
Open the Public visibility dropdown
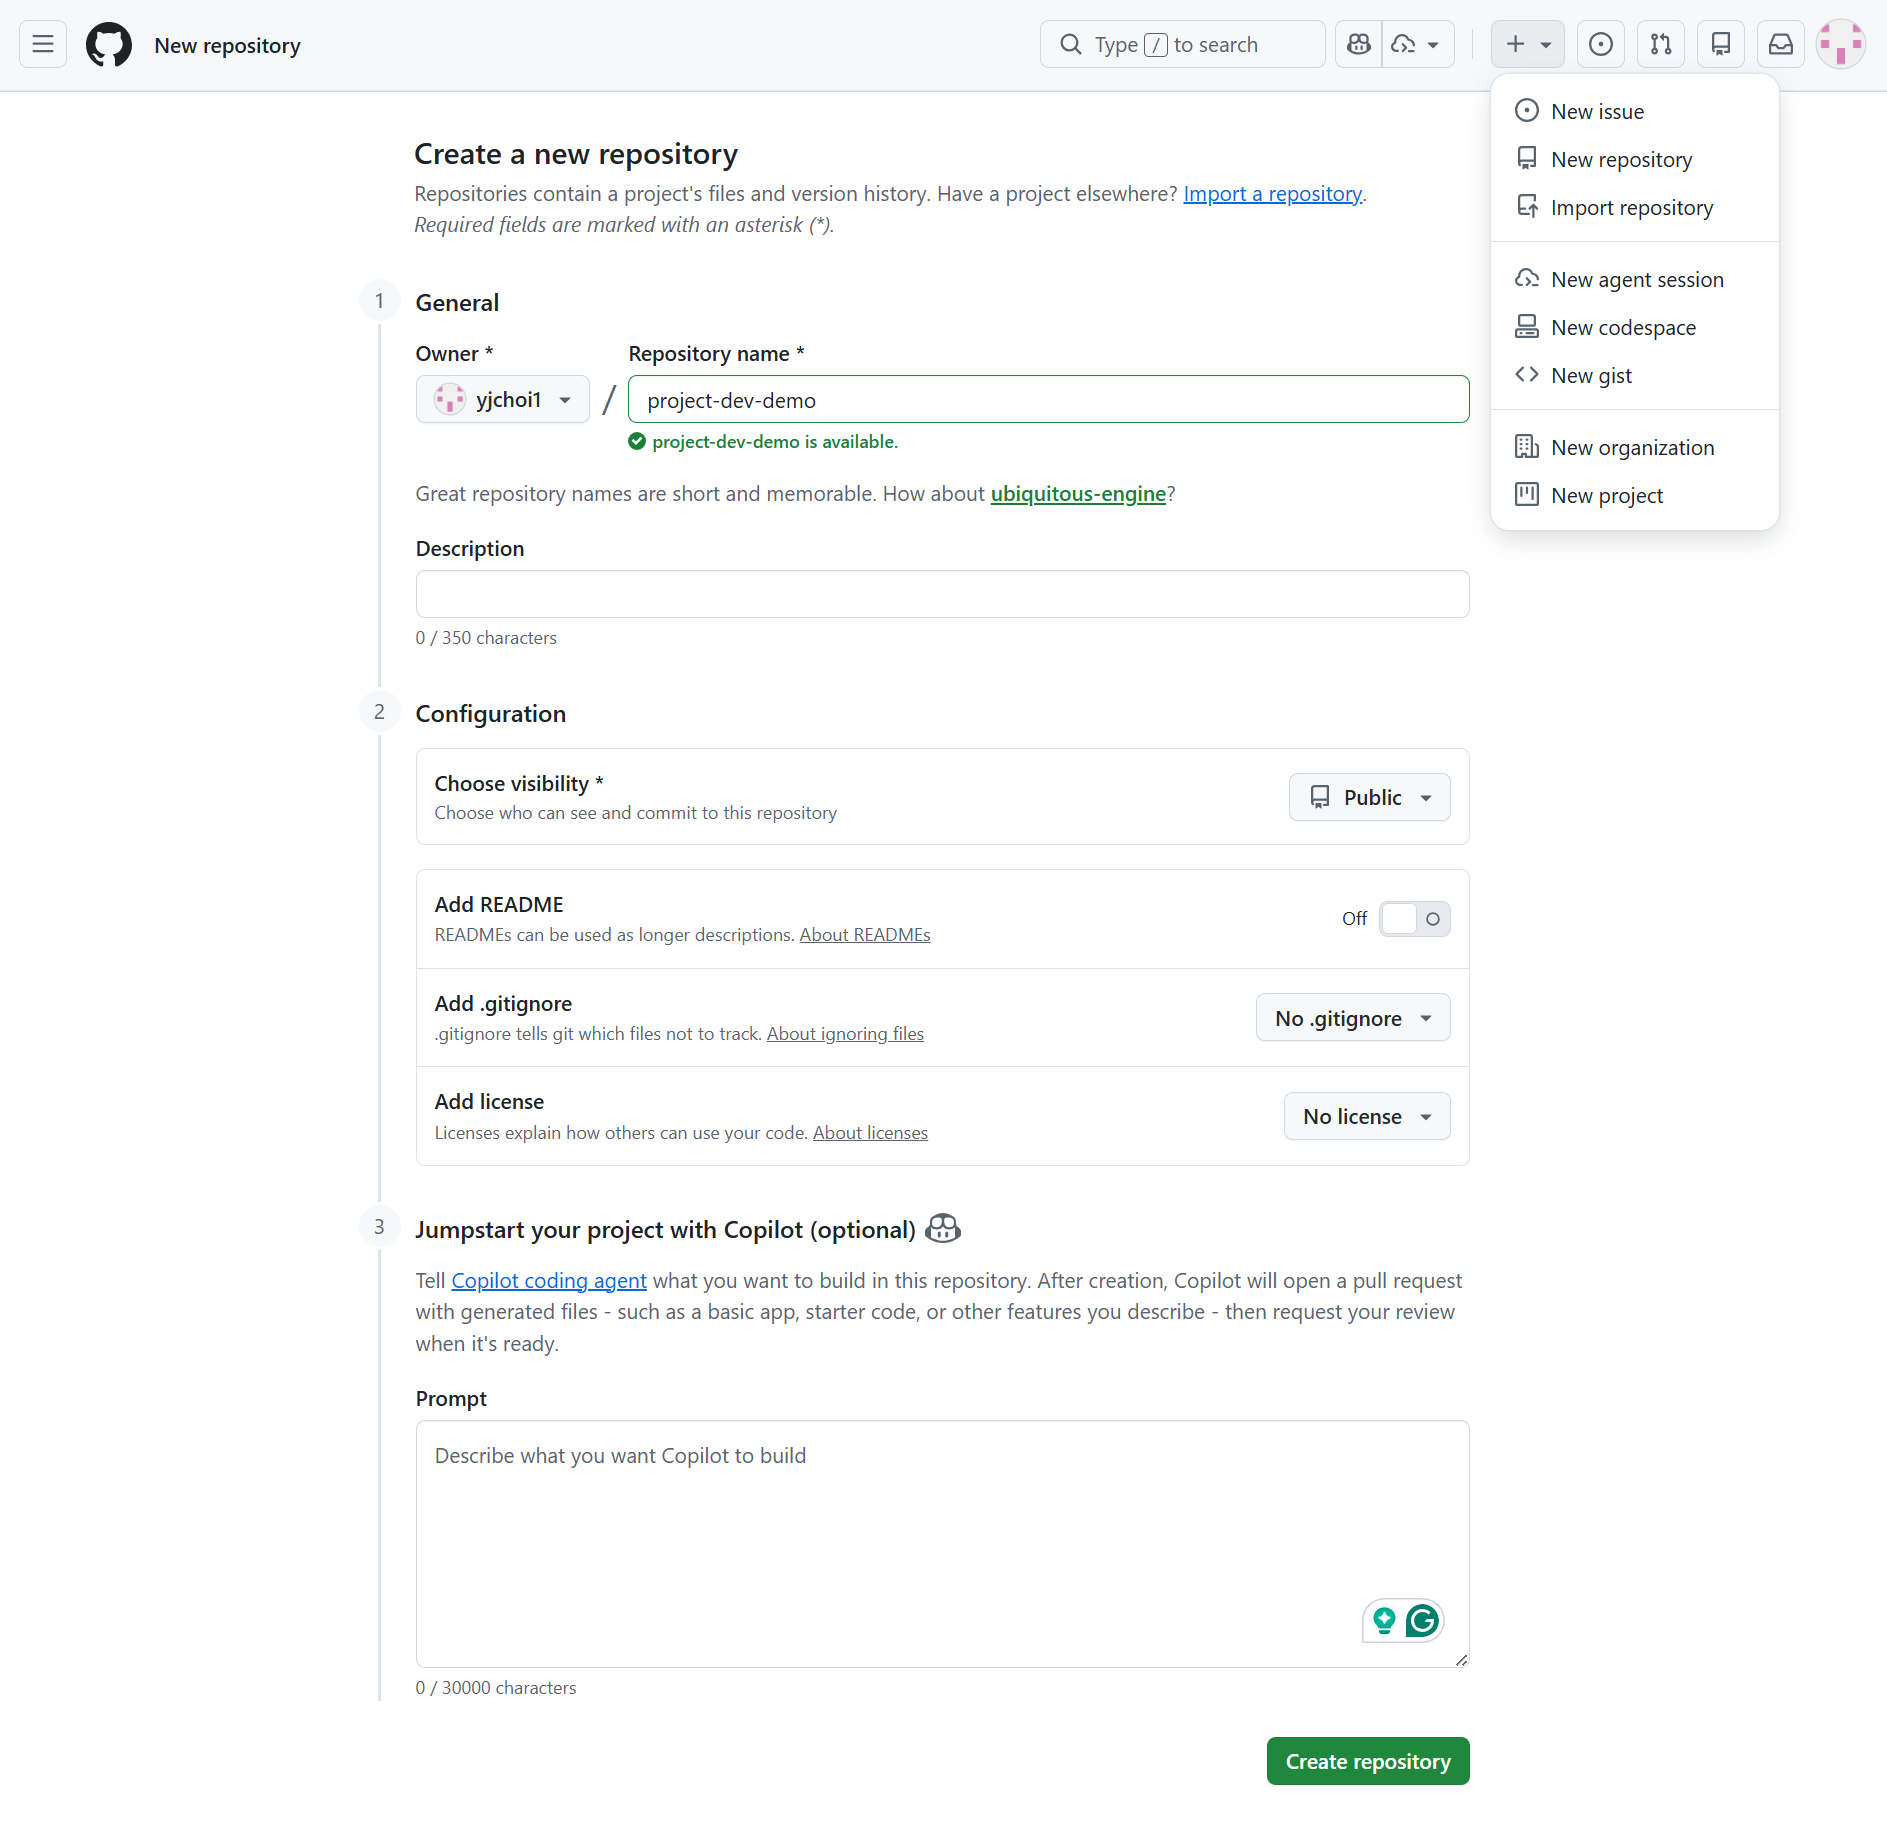(1369, 797)
